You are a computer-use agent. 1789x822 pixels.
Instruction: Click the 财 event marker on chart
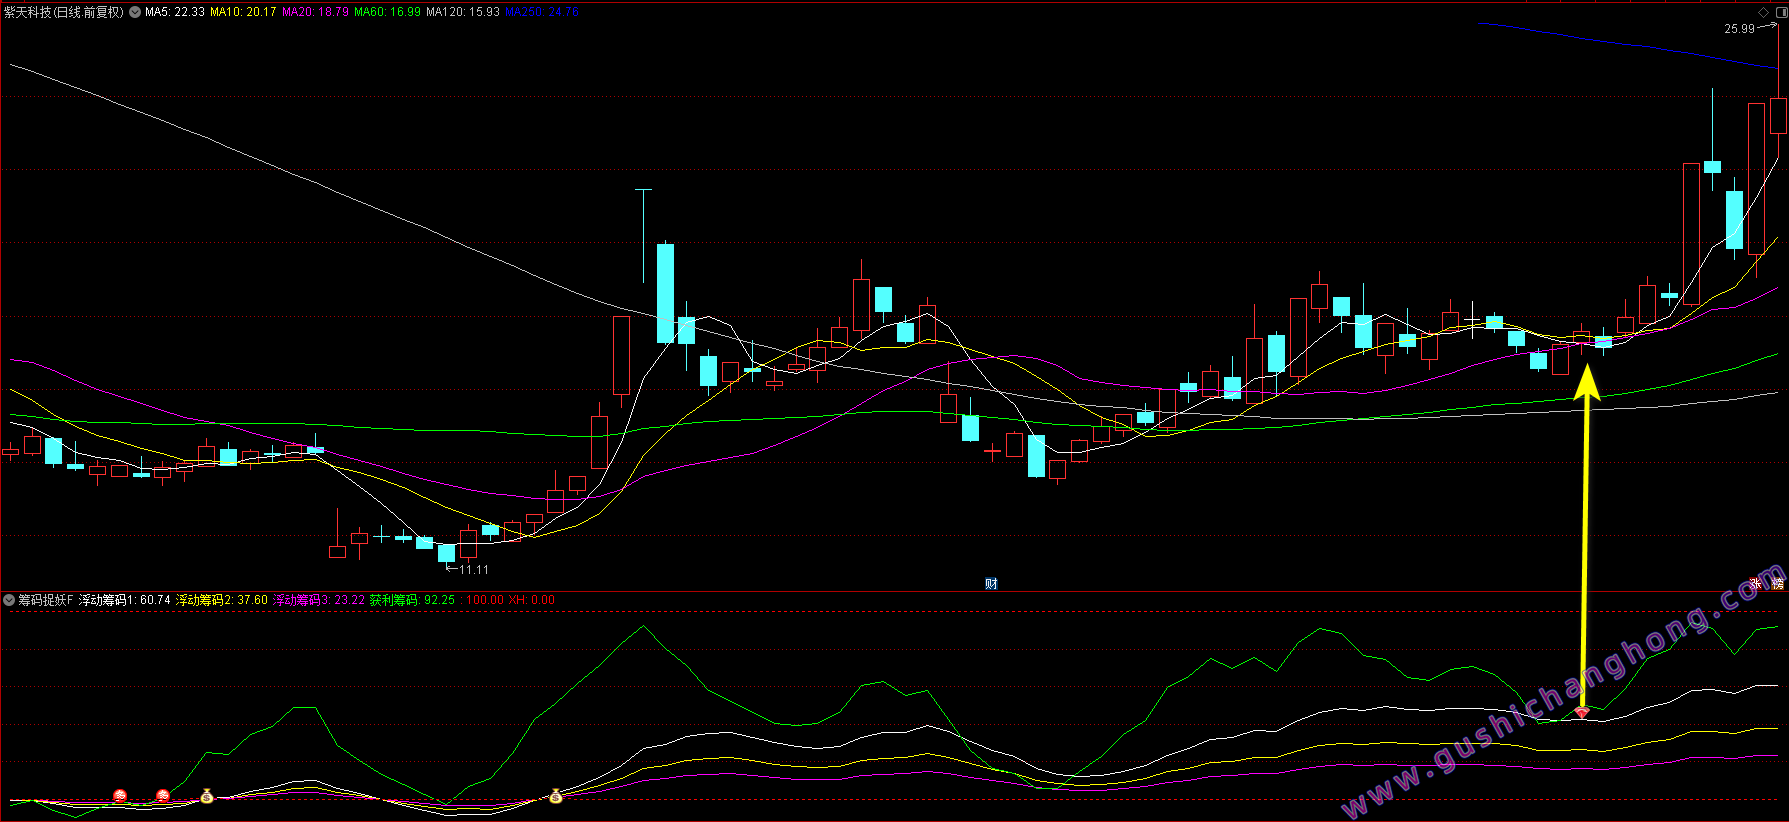click(991, 584)
